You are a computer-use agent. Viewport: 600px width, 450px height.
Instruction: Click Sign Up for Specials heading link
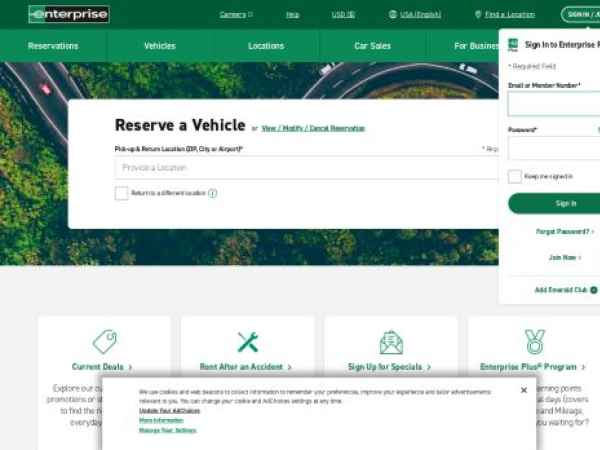[x=385, y=367]
